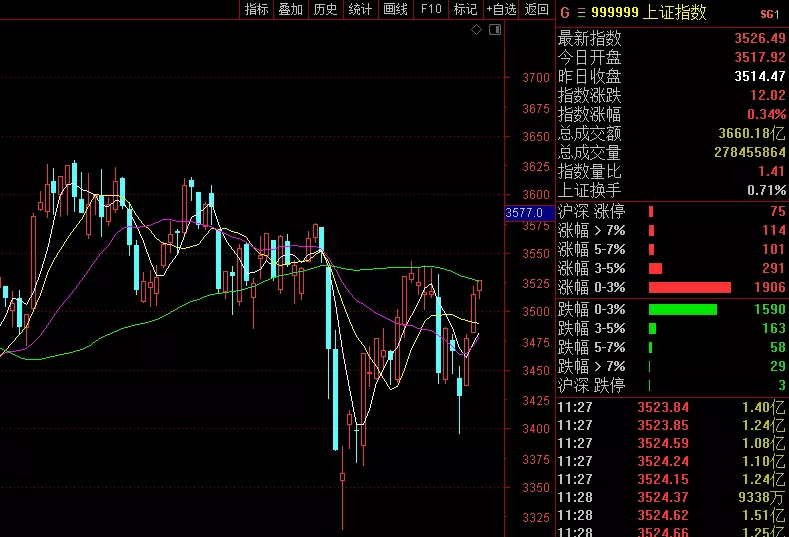The width and height of the screenshot is (789, 537).
Task: Click the tick row with volume 9338万
Action: (x=672, y=498)
